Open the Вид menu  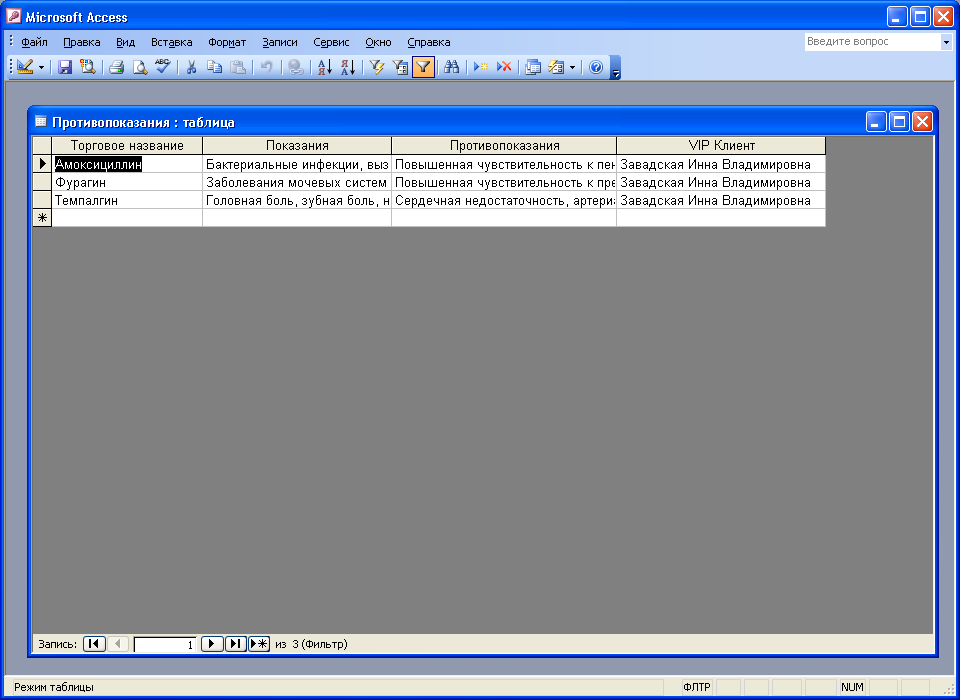pos(126,42)
